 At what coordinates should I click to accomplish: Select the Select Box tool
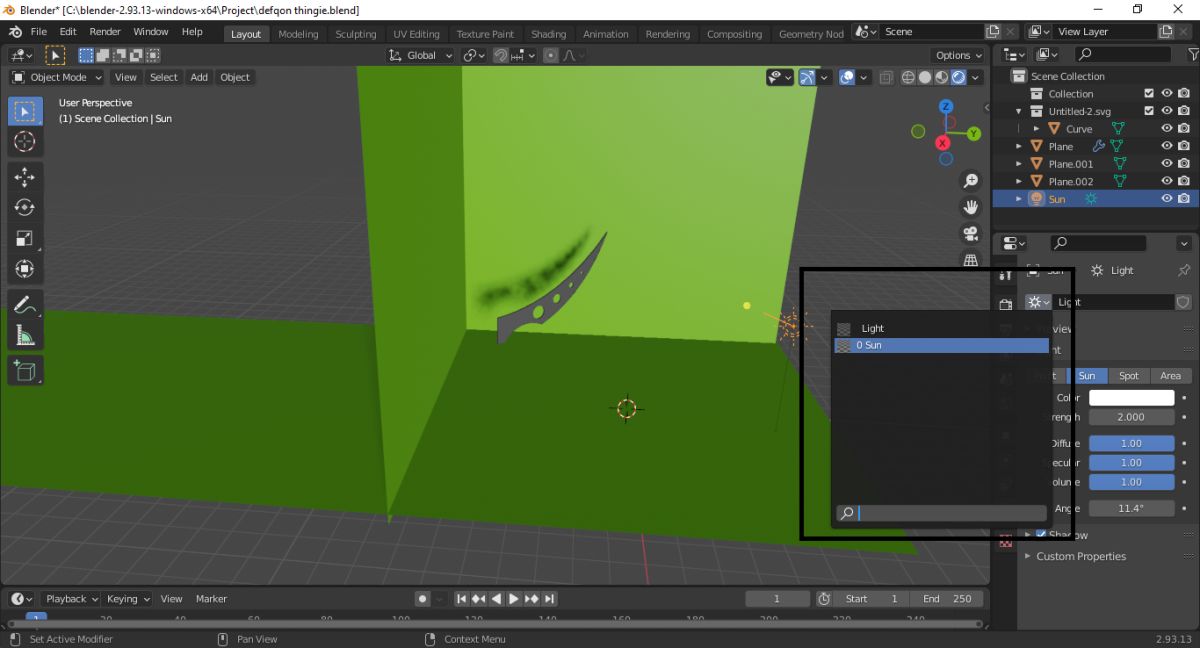(x=25, y=111)
